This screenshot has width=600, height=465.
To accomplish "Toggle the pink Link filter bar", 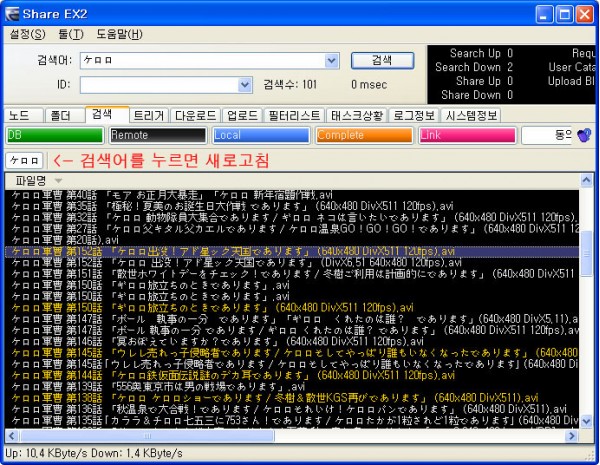I will click(467, 135).
